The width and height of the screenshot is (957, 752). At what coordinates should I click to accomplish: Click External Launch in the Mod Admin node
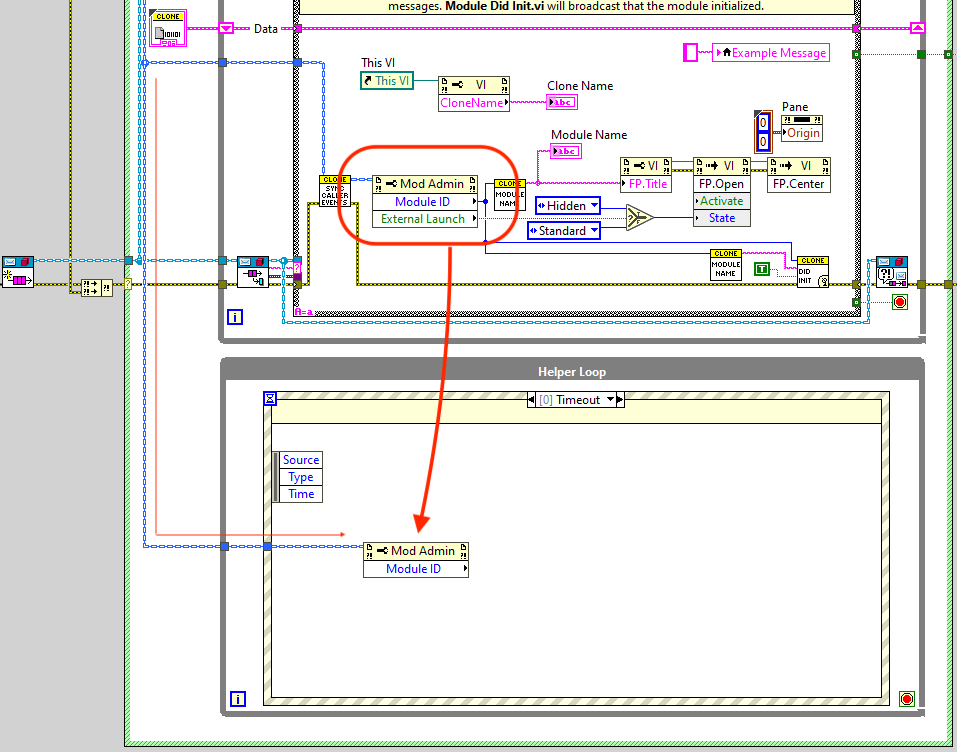(x=425, y=219)
